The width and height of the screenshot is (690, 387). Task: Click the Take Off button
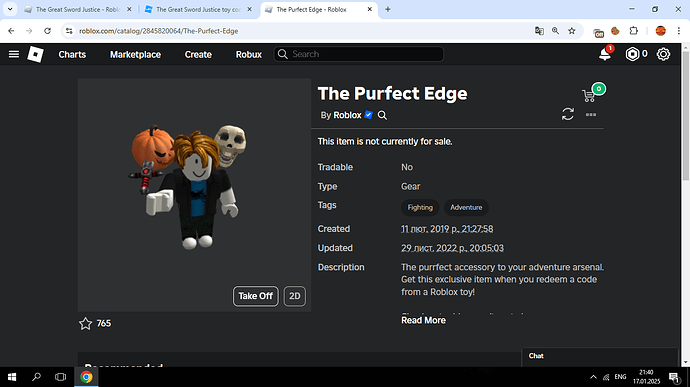tap(256, 296)
